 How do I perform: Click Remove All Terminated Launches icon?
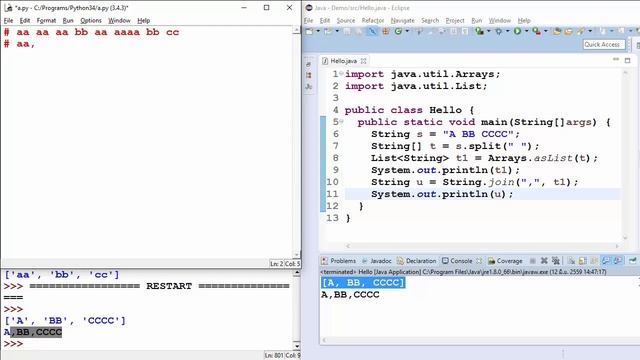click(556, 261)
